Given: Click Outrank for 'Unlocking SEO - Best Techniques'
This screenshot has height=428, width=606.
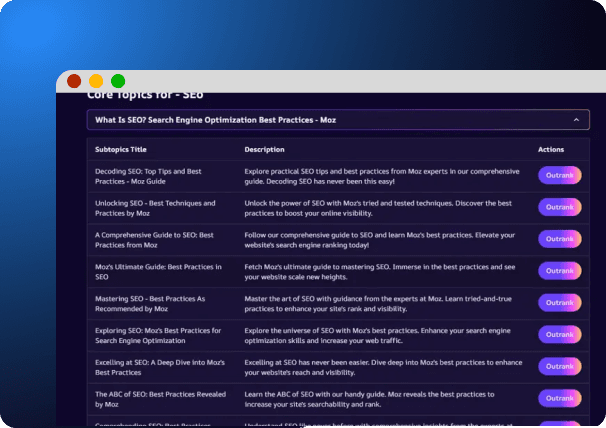Looking at the screenshot, I should [x=560, y=207].
